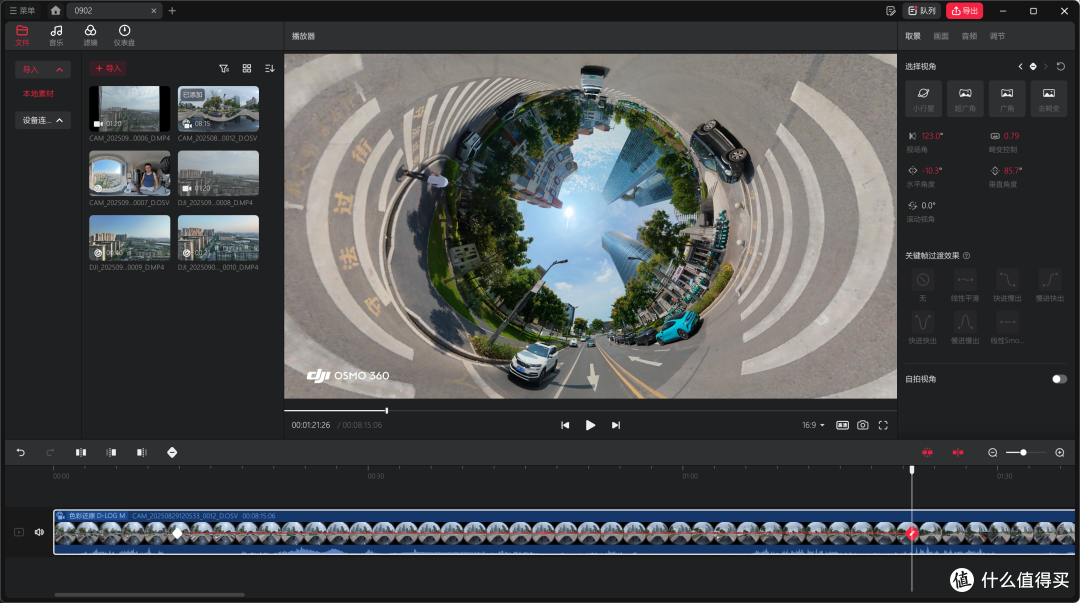Click the red 导出 export button

coord(964,10)
